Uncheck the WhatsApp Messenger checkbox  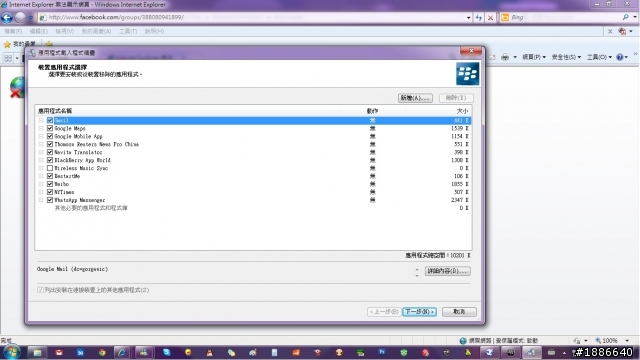50,200
